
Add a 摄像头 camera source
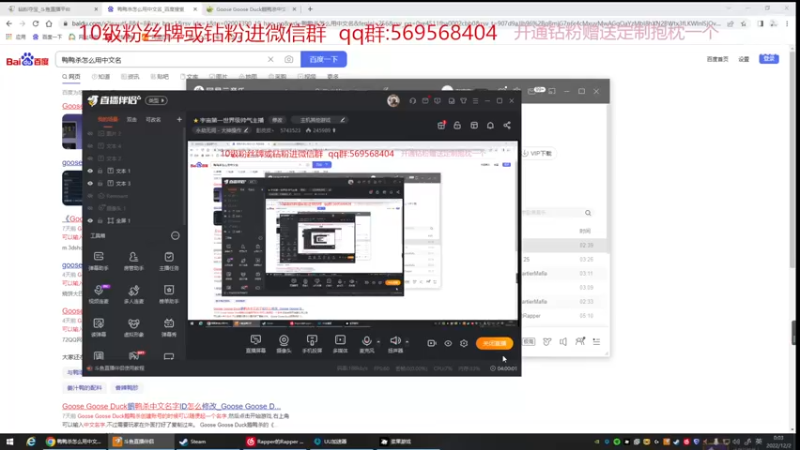[284, 343]
